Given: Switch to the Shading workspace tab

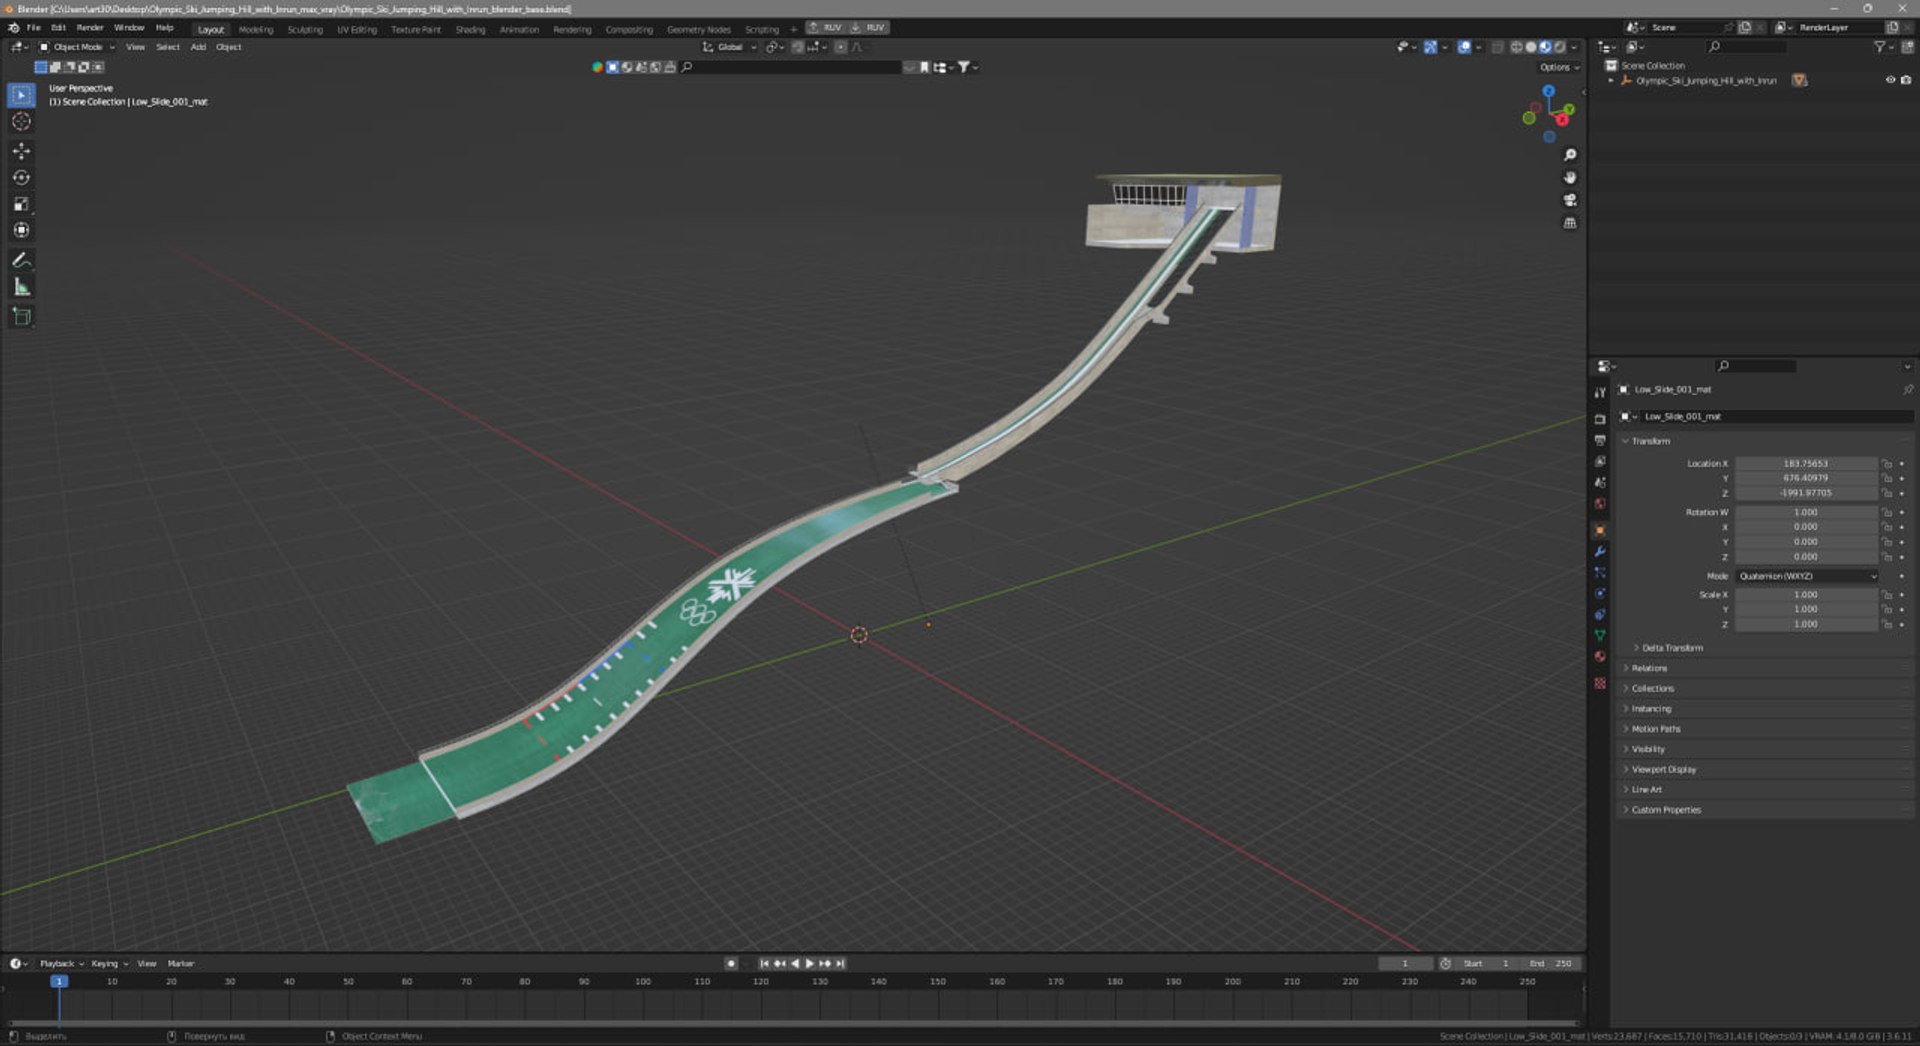Looking at the screenshot, I should [470, 29].
